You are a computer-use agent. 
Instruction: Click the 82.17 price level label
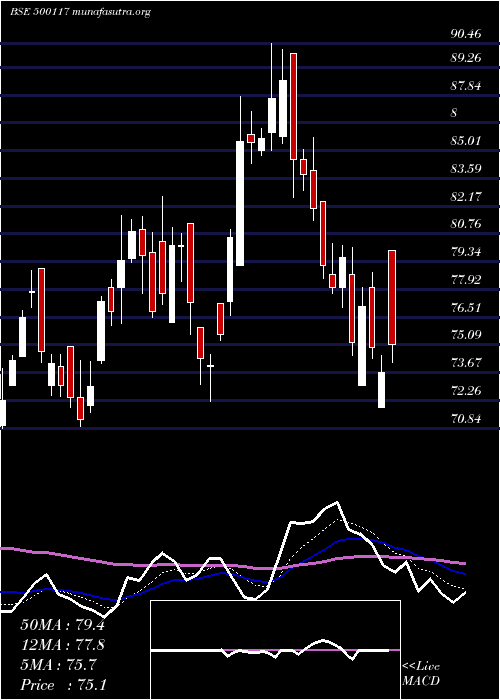[466, 196]
